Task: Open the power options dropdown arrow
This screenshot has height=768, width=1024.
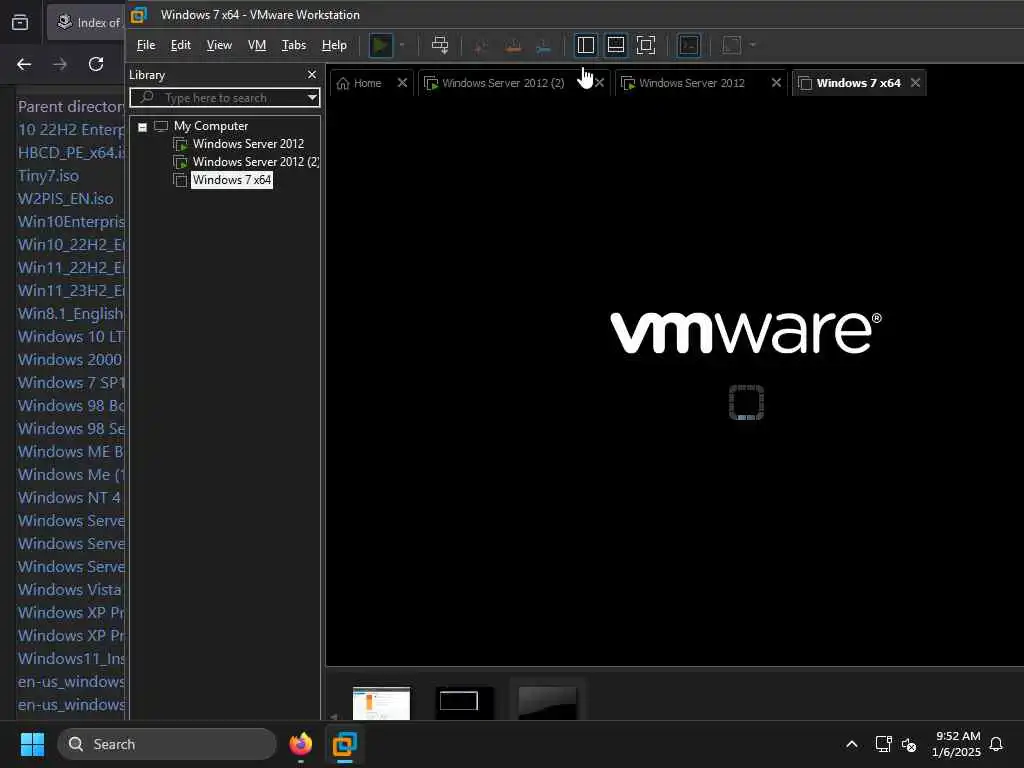Action: click(402, 45)
